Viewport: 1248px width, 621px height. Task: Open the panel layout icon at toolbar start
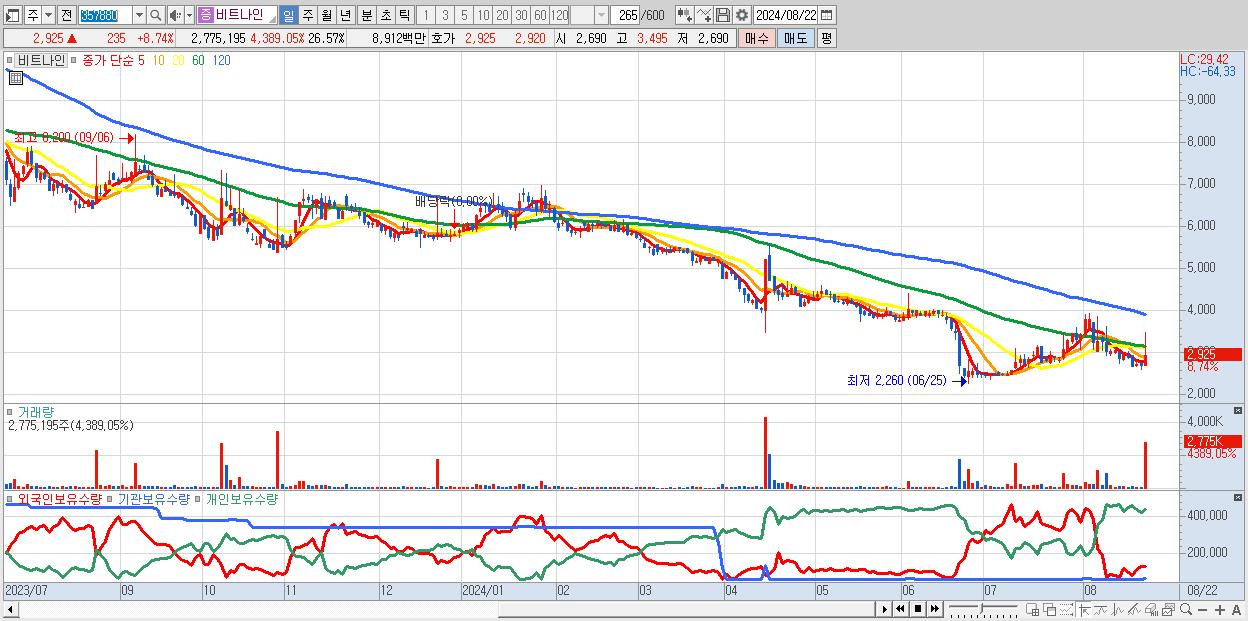click(13, 15)
